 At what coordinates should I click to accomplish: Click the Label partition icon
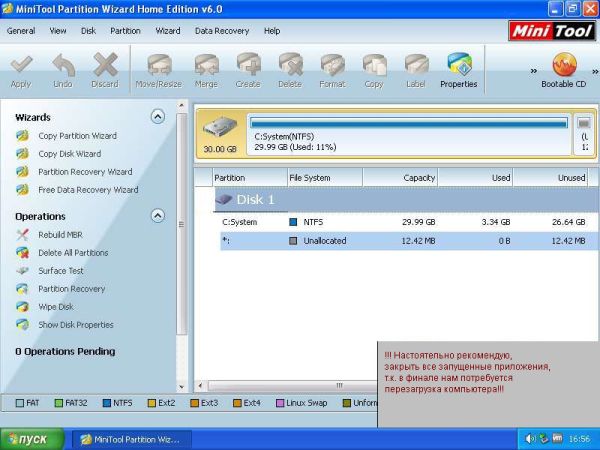(x=416, y=65)
